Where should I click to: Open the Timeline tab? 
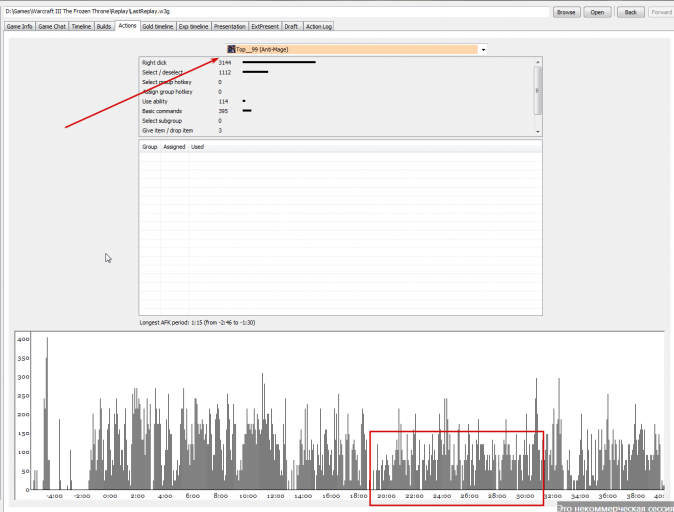[81, 26]
